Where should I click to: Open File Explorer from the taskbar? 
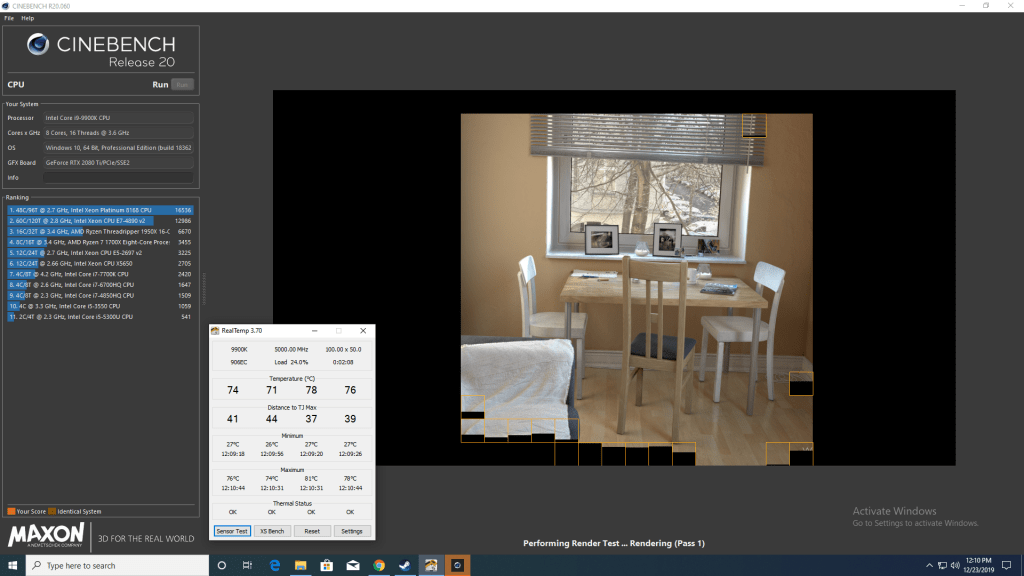click(x=300, y=566)
